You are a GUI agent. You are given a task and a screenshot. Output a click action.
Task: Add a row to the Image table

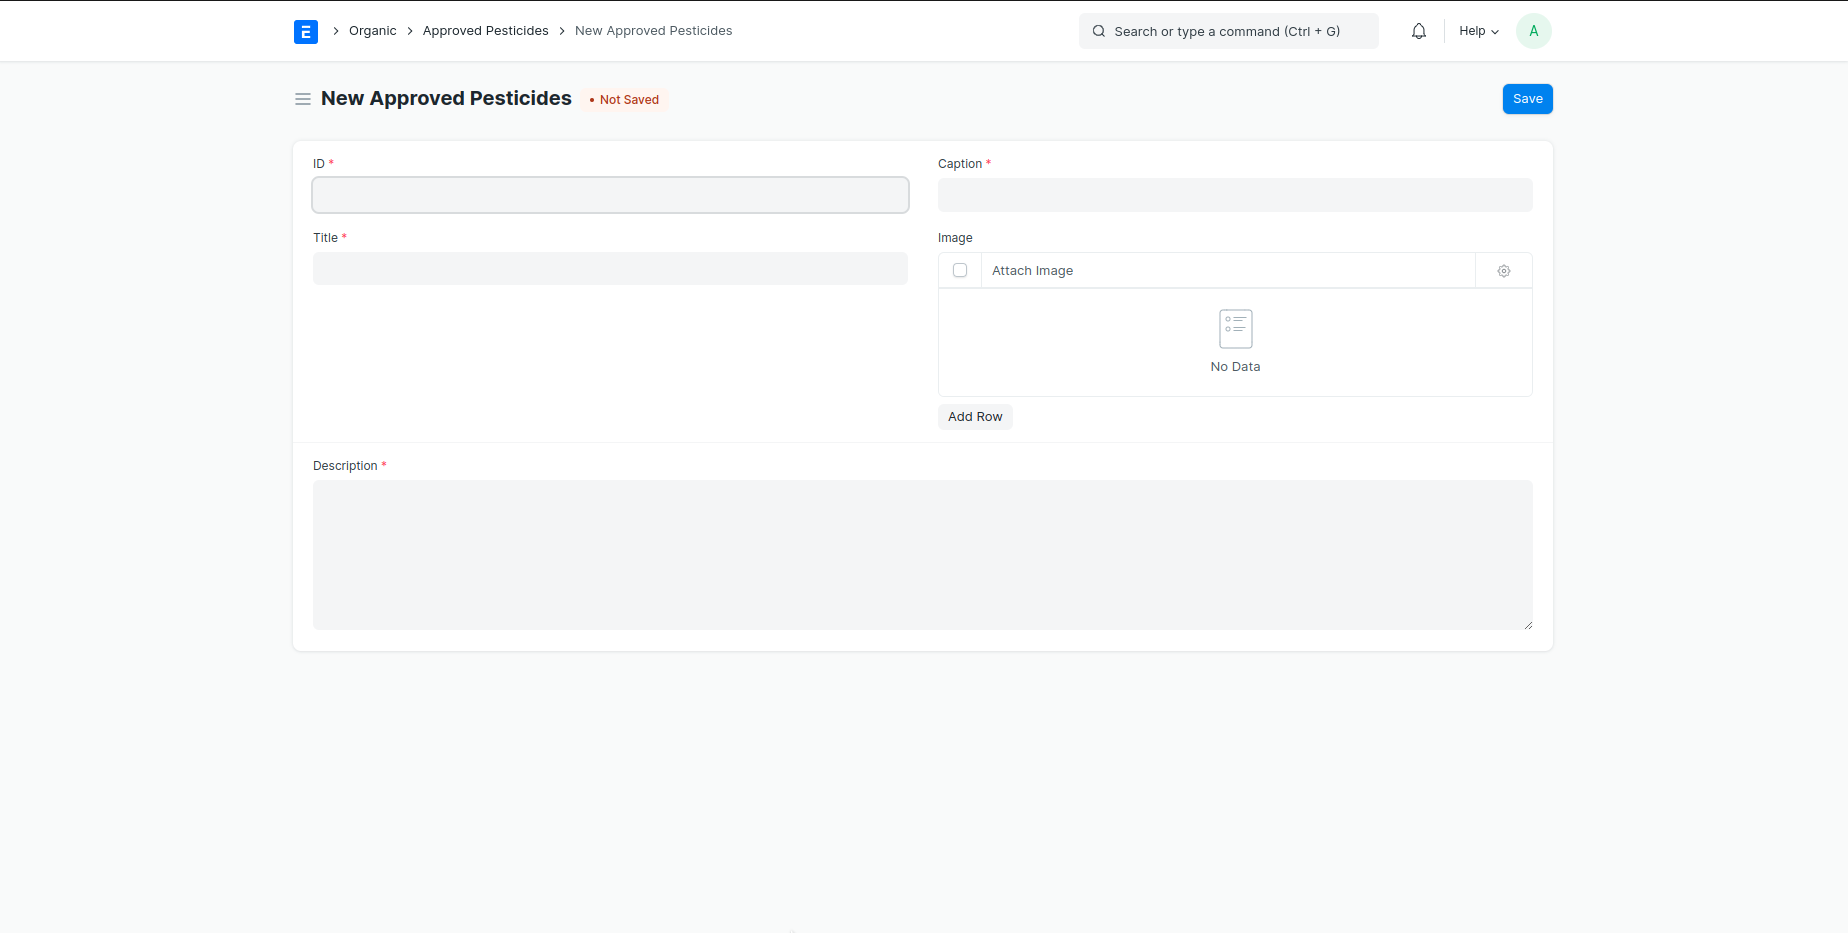[975, 417]
